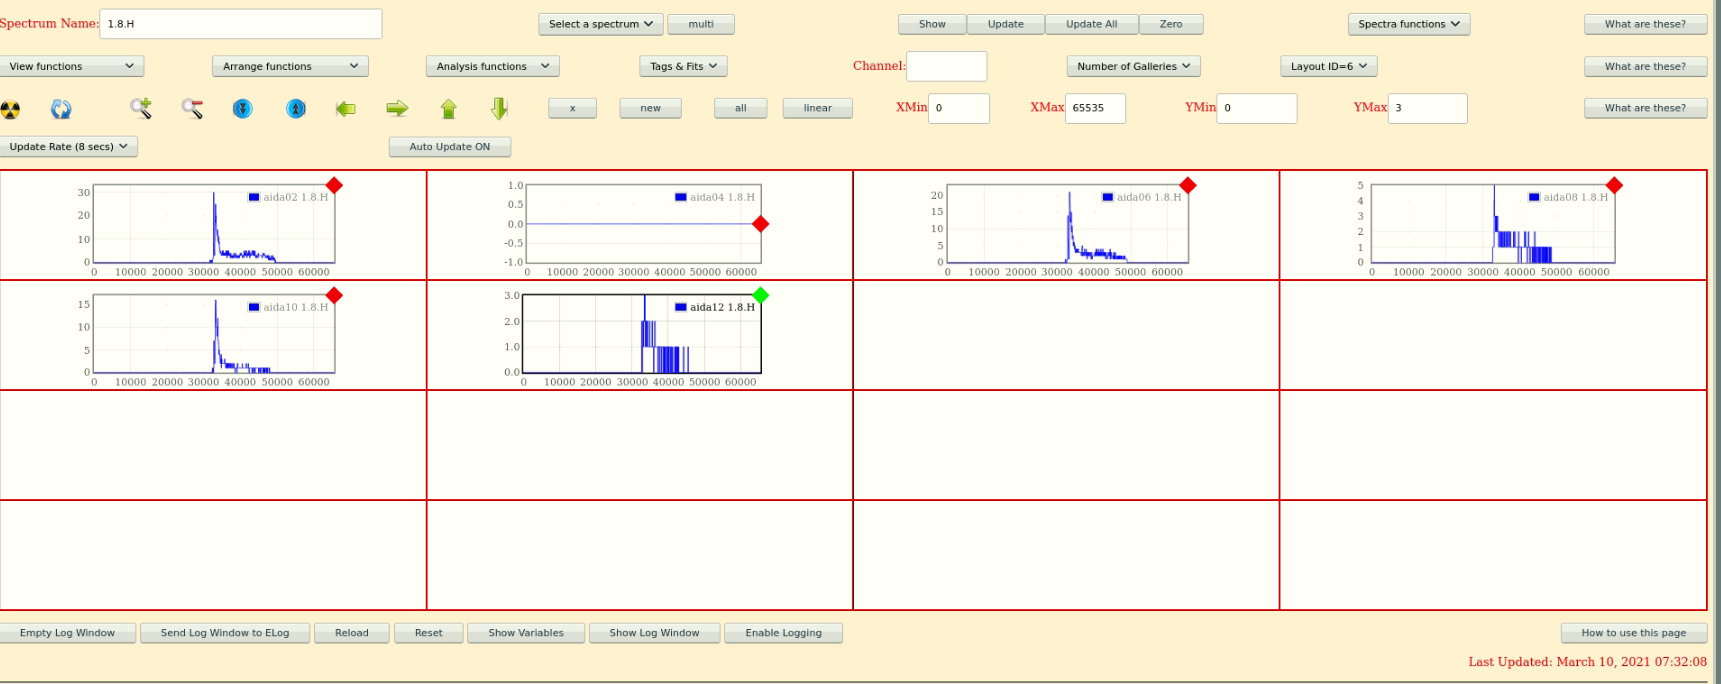Click the green left arrow icon

click(x=346, y=108)
